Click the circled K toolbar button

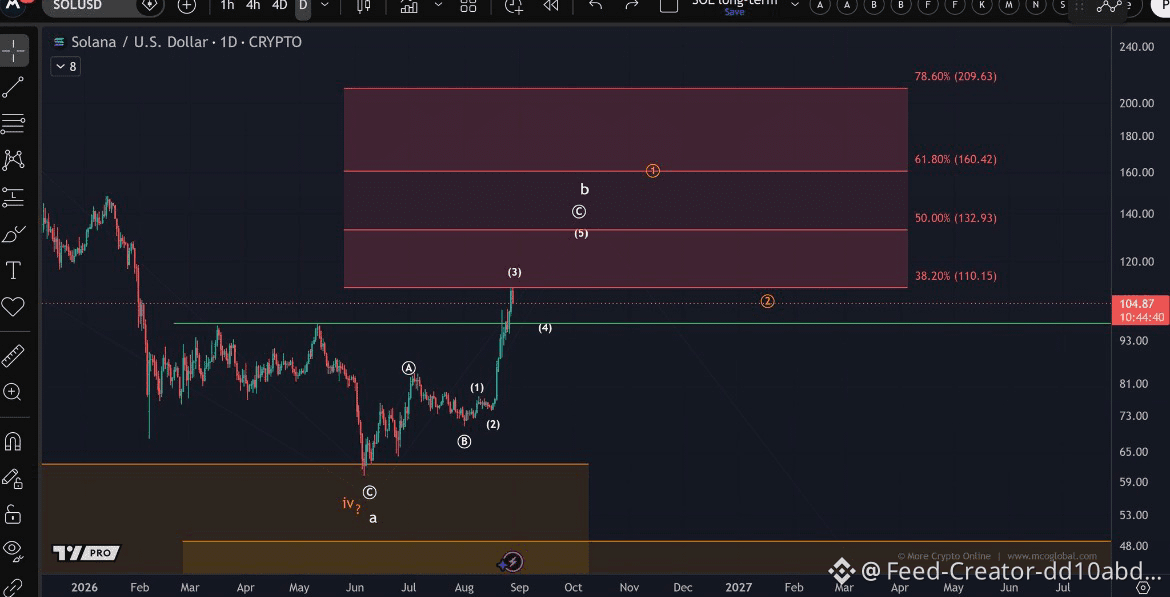[x=983, y=5]
